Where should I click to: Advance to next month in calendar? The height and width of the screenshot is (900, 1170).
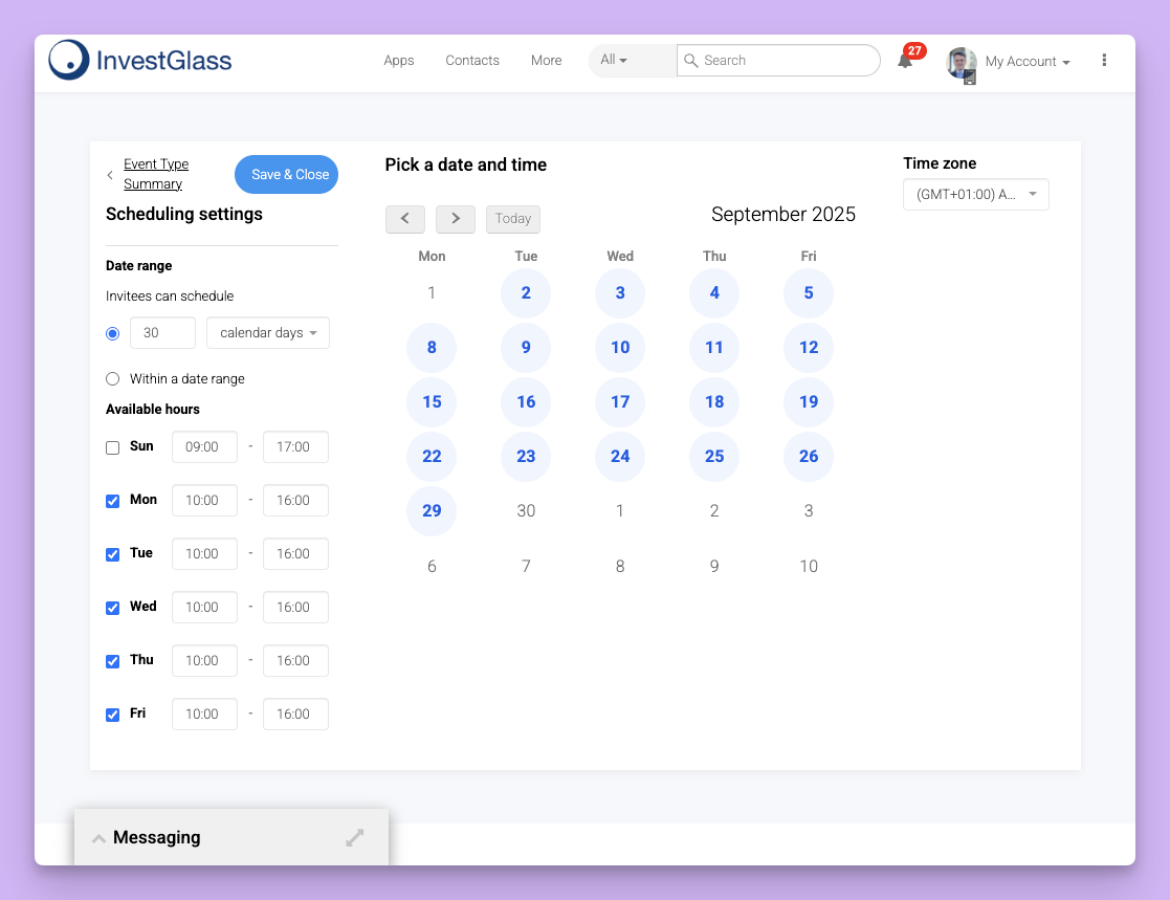[x=455, y=219]
